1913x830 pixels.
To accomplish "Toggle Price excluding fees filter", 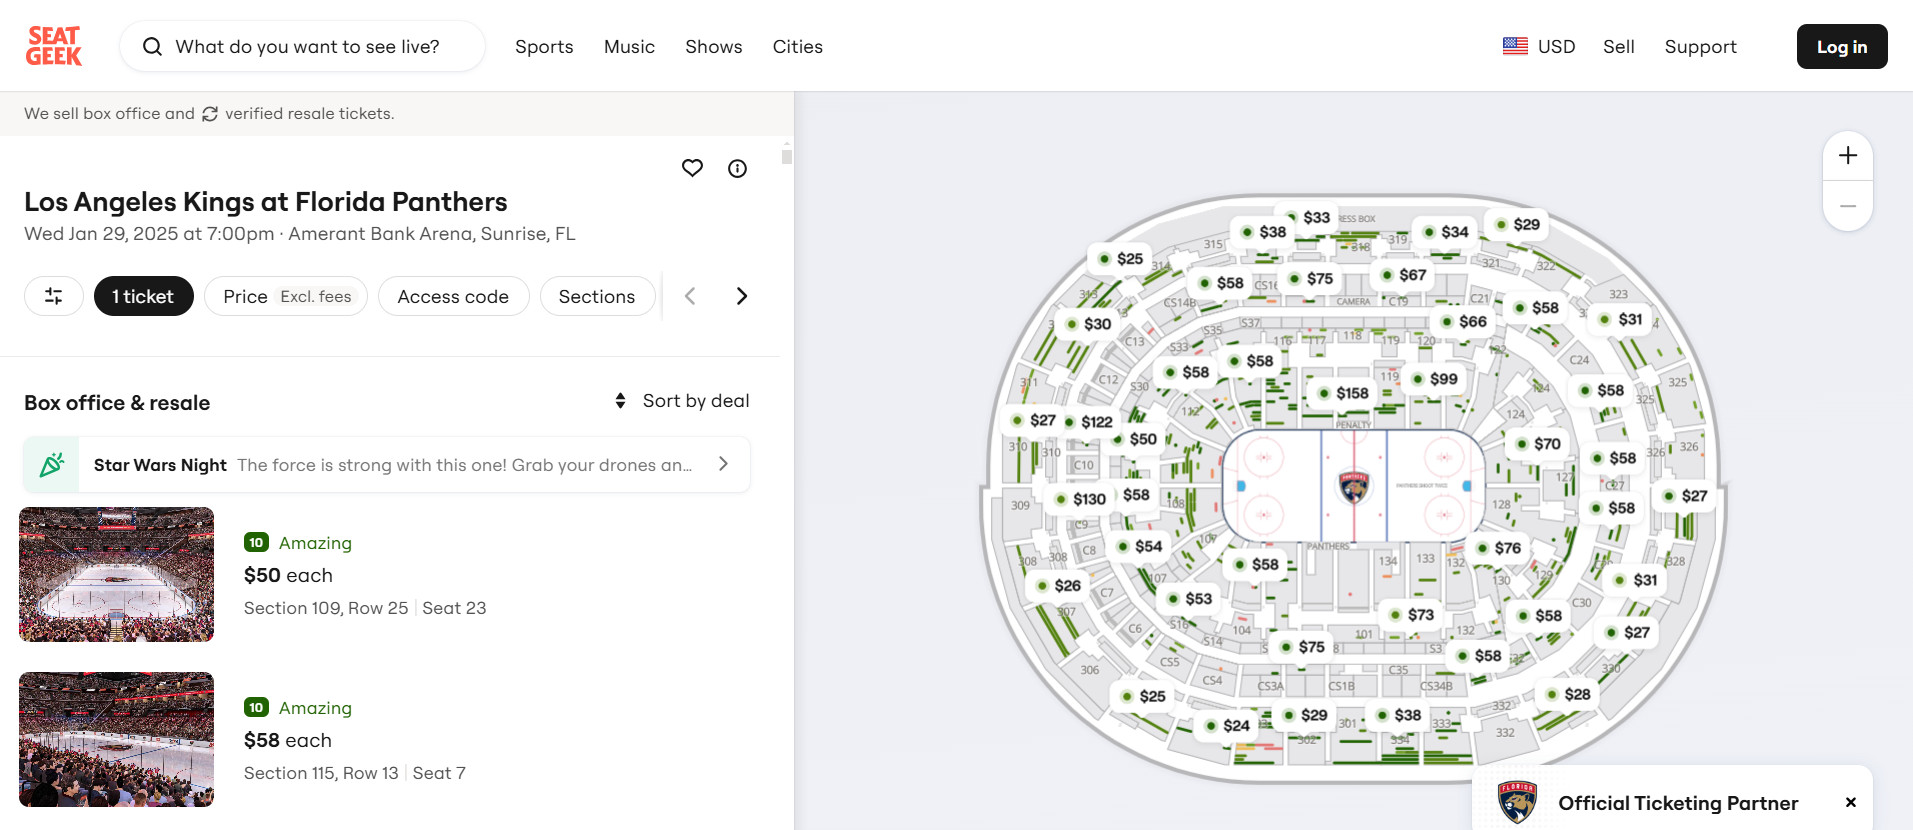I will click(x=286, y=296).
